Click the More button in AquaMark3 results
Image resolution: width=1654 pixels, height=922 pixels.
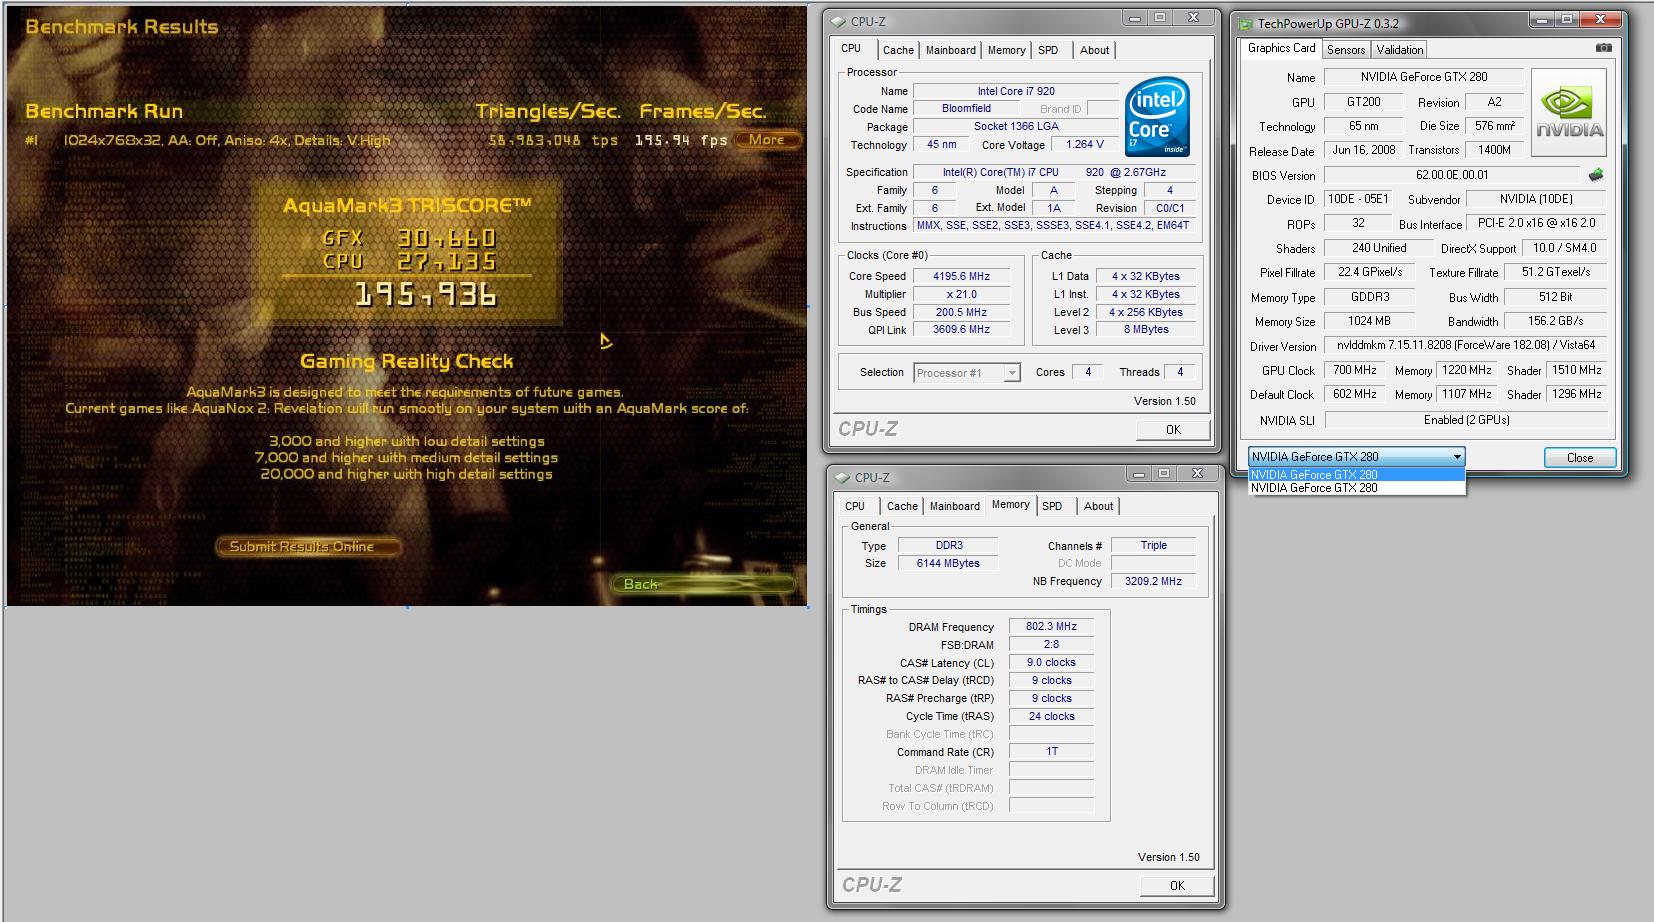coord(767,140)
